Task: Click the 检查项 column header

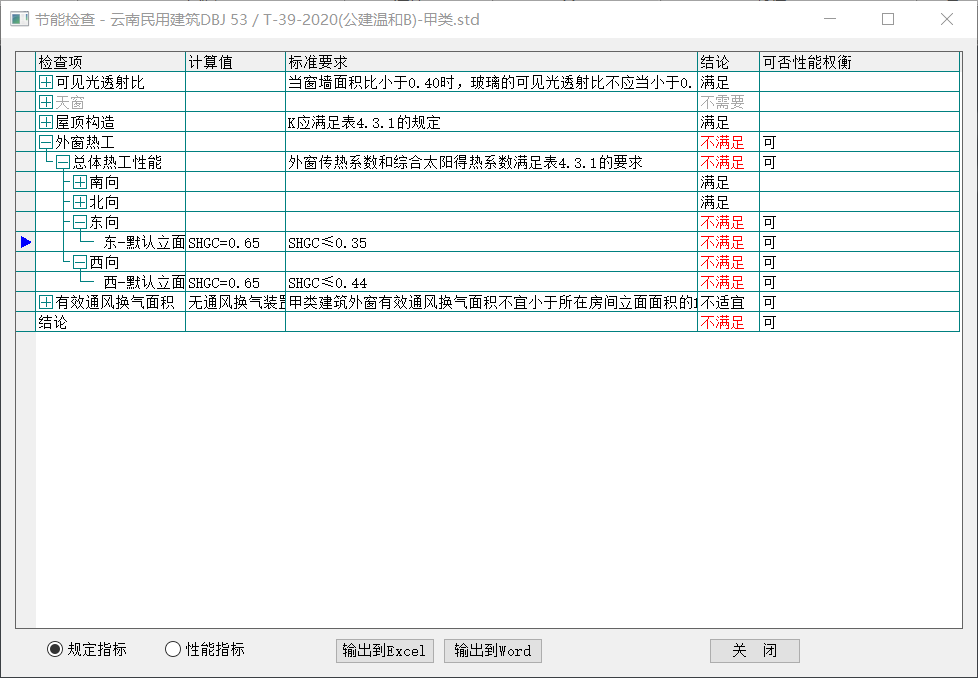Action: click(110, 62)
